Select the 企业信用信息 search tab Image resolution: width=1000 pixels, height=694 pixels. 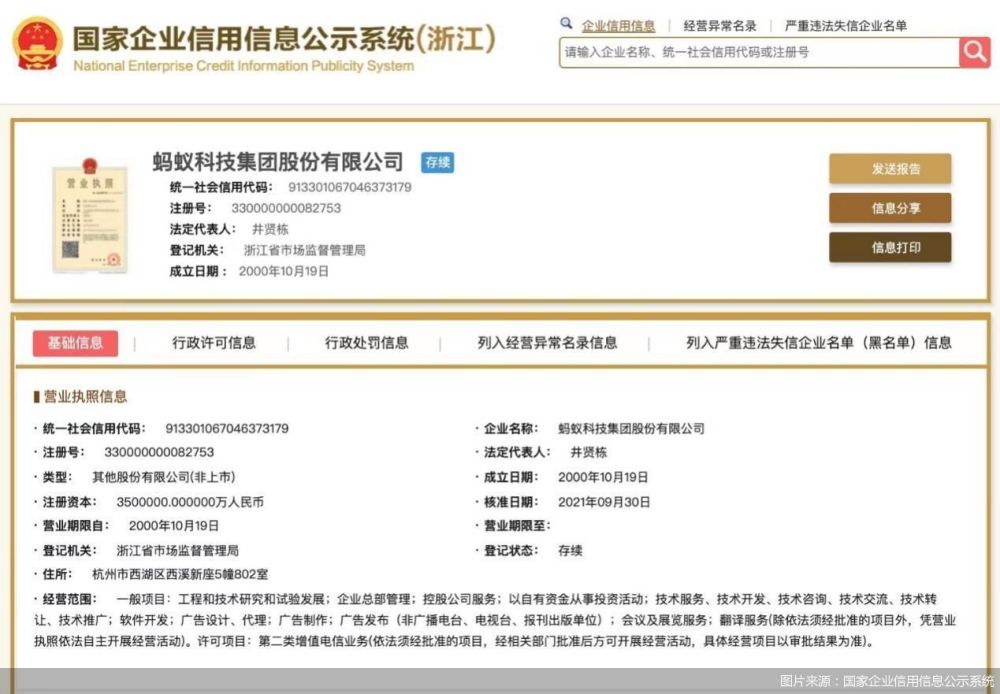click(618, 26)
